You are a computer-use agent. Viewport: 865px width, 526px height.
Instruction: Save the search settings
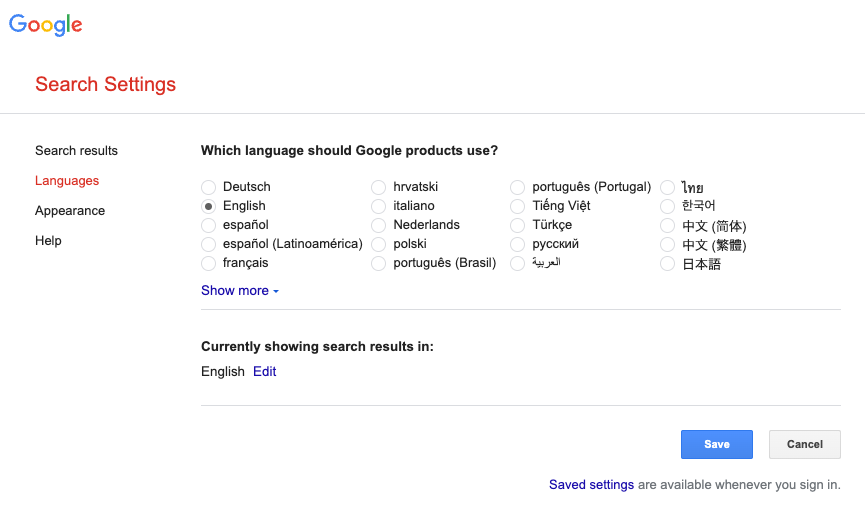click(x=717, y=444)
